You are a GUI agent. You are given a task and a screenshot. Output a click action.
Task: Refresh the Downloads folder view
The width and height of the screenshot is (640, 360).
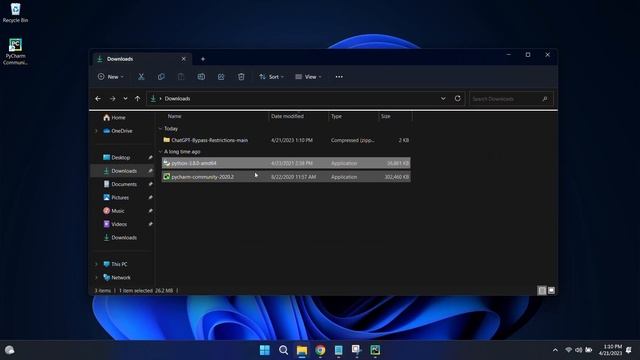(x=458, y=98)
